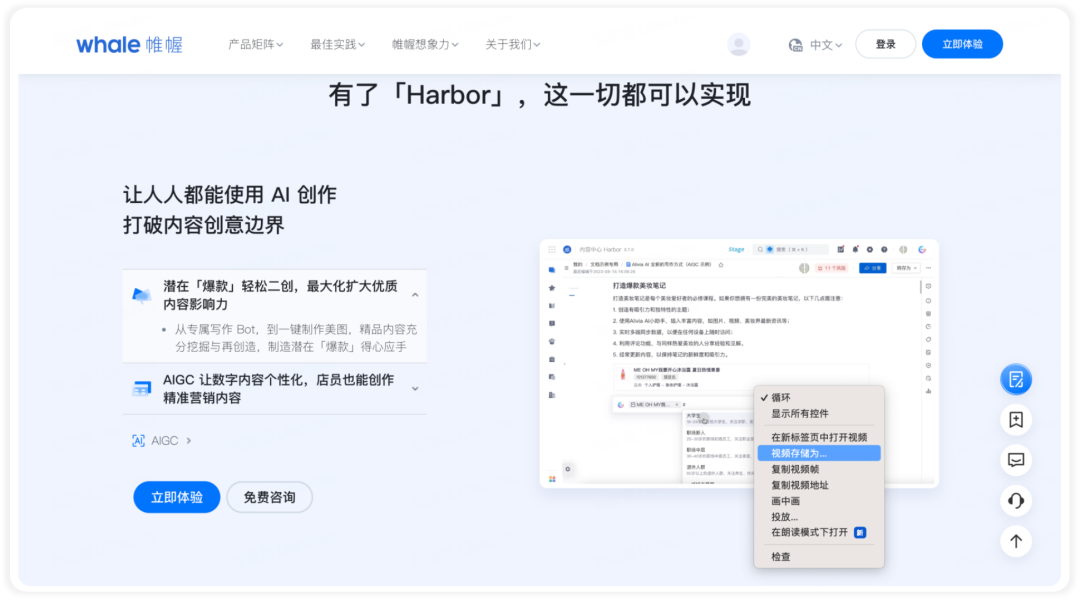1080x600 pixels.
Task: Expand the AIGC 让数字内容个性化 section
Action: coord(415,389)
